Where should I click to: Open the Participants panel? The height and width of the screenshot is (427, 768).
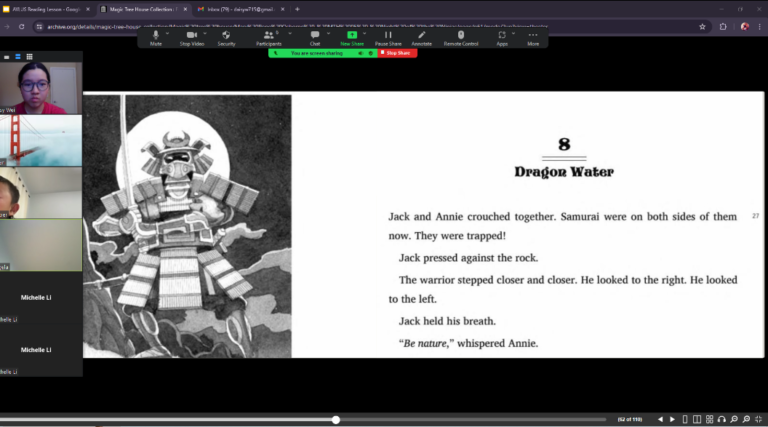pyautogui.click(x=268, y=38)
